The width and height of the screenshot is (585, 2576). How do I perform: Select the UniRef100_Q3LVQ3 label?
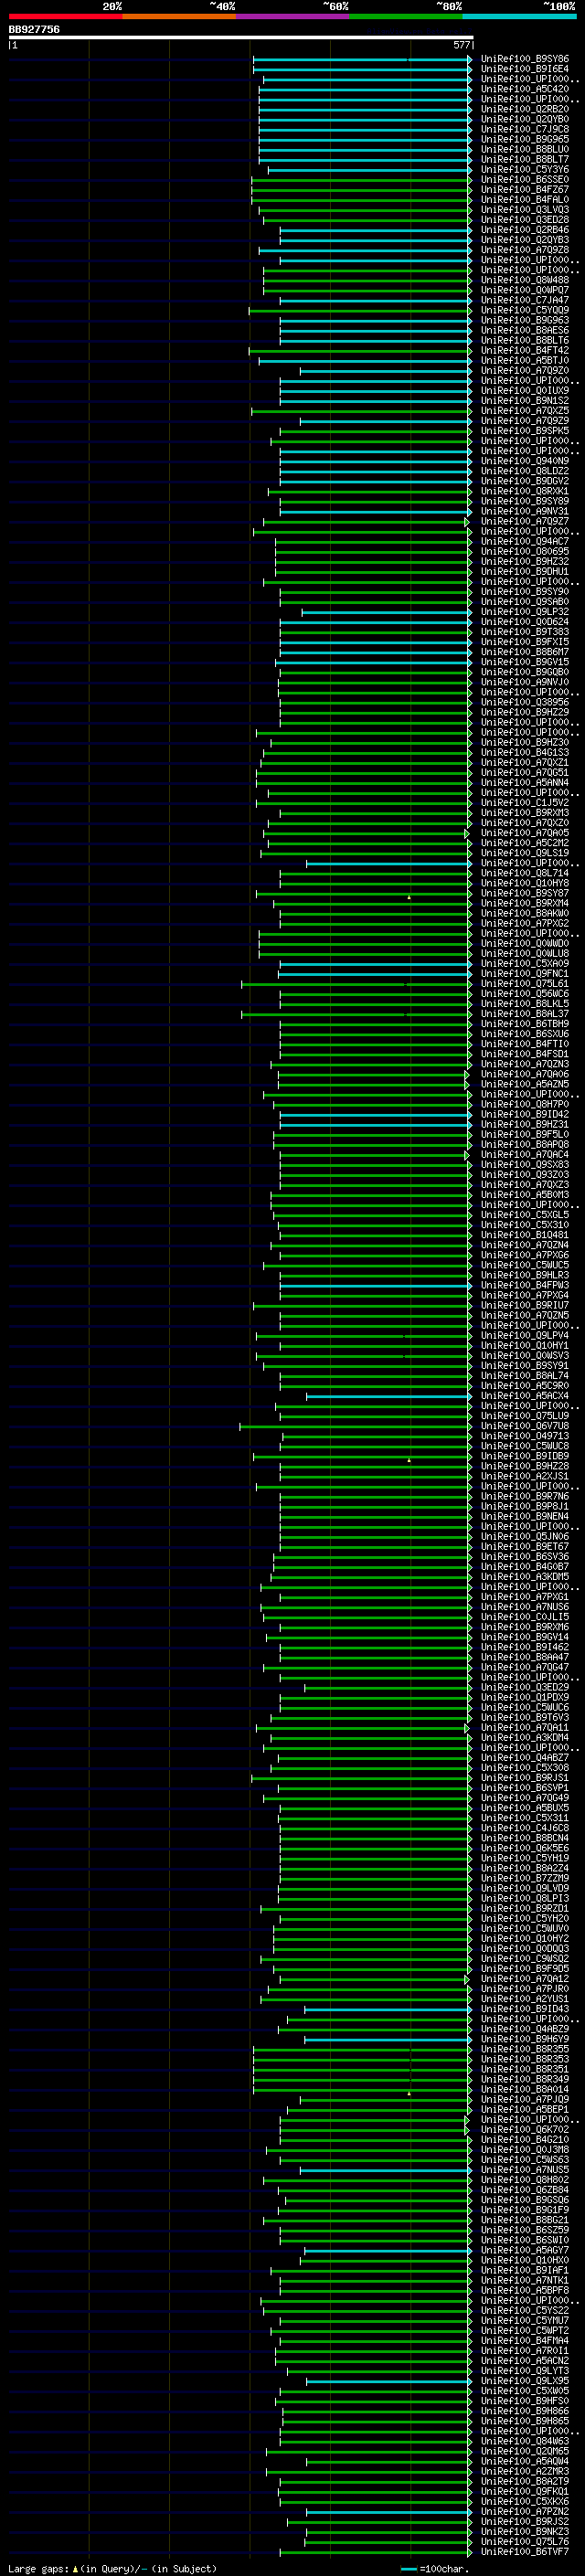coord(525,210)
